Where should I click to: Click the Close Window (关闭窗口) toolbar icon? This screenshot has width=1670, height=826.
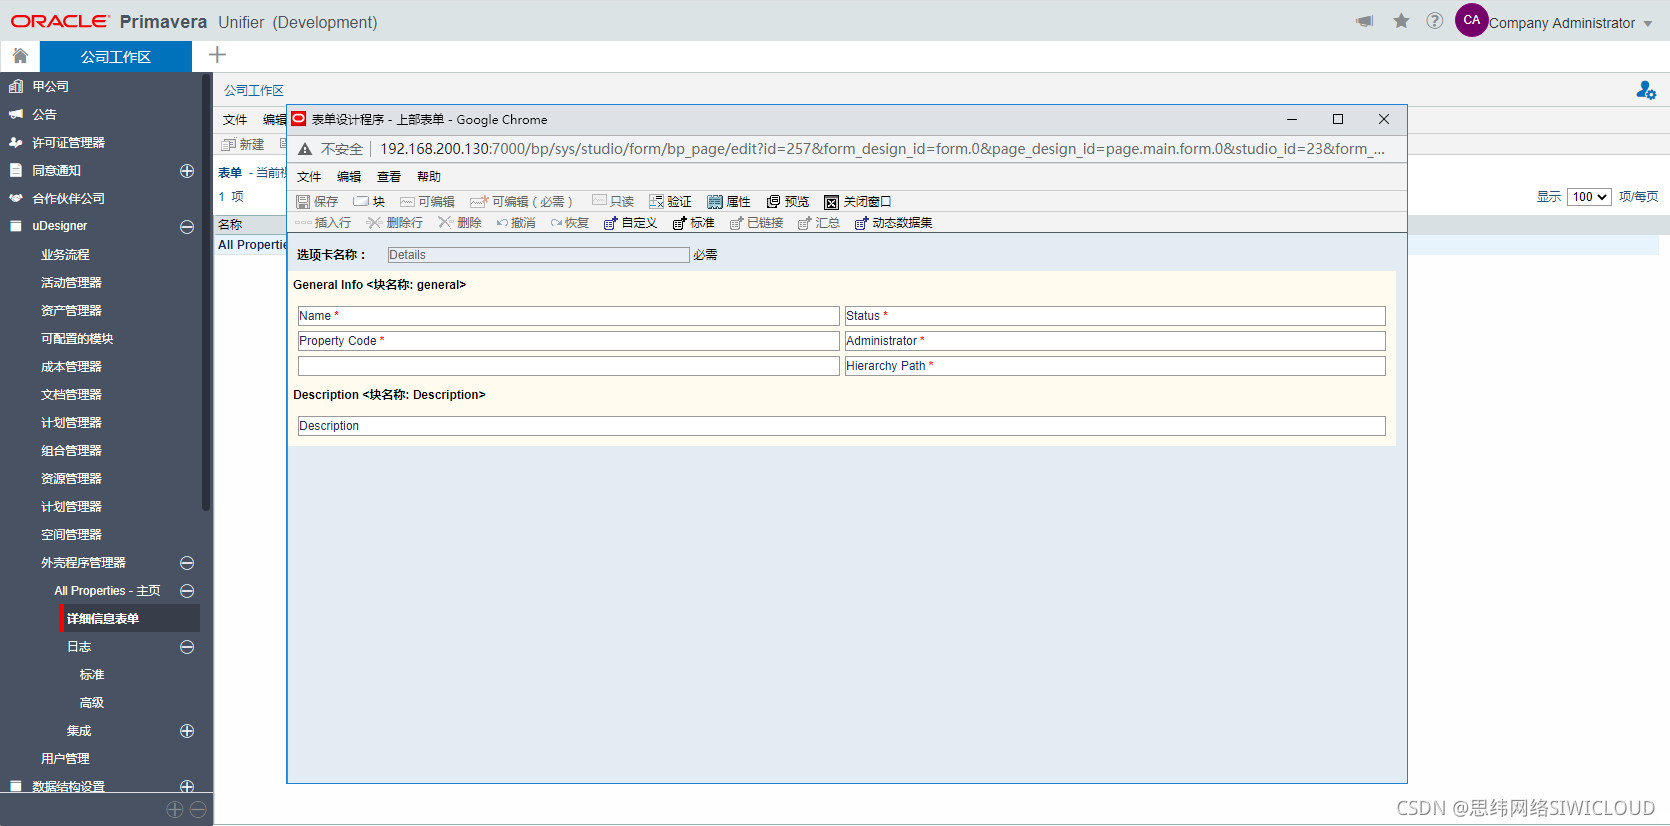[831, 202]
